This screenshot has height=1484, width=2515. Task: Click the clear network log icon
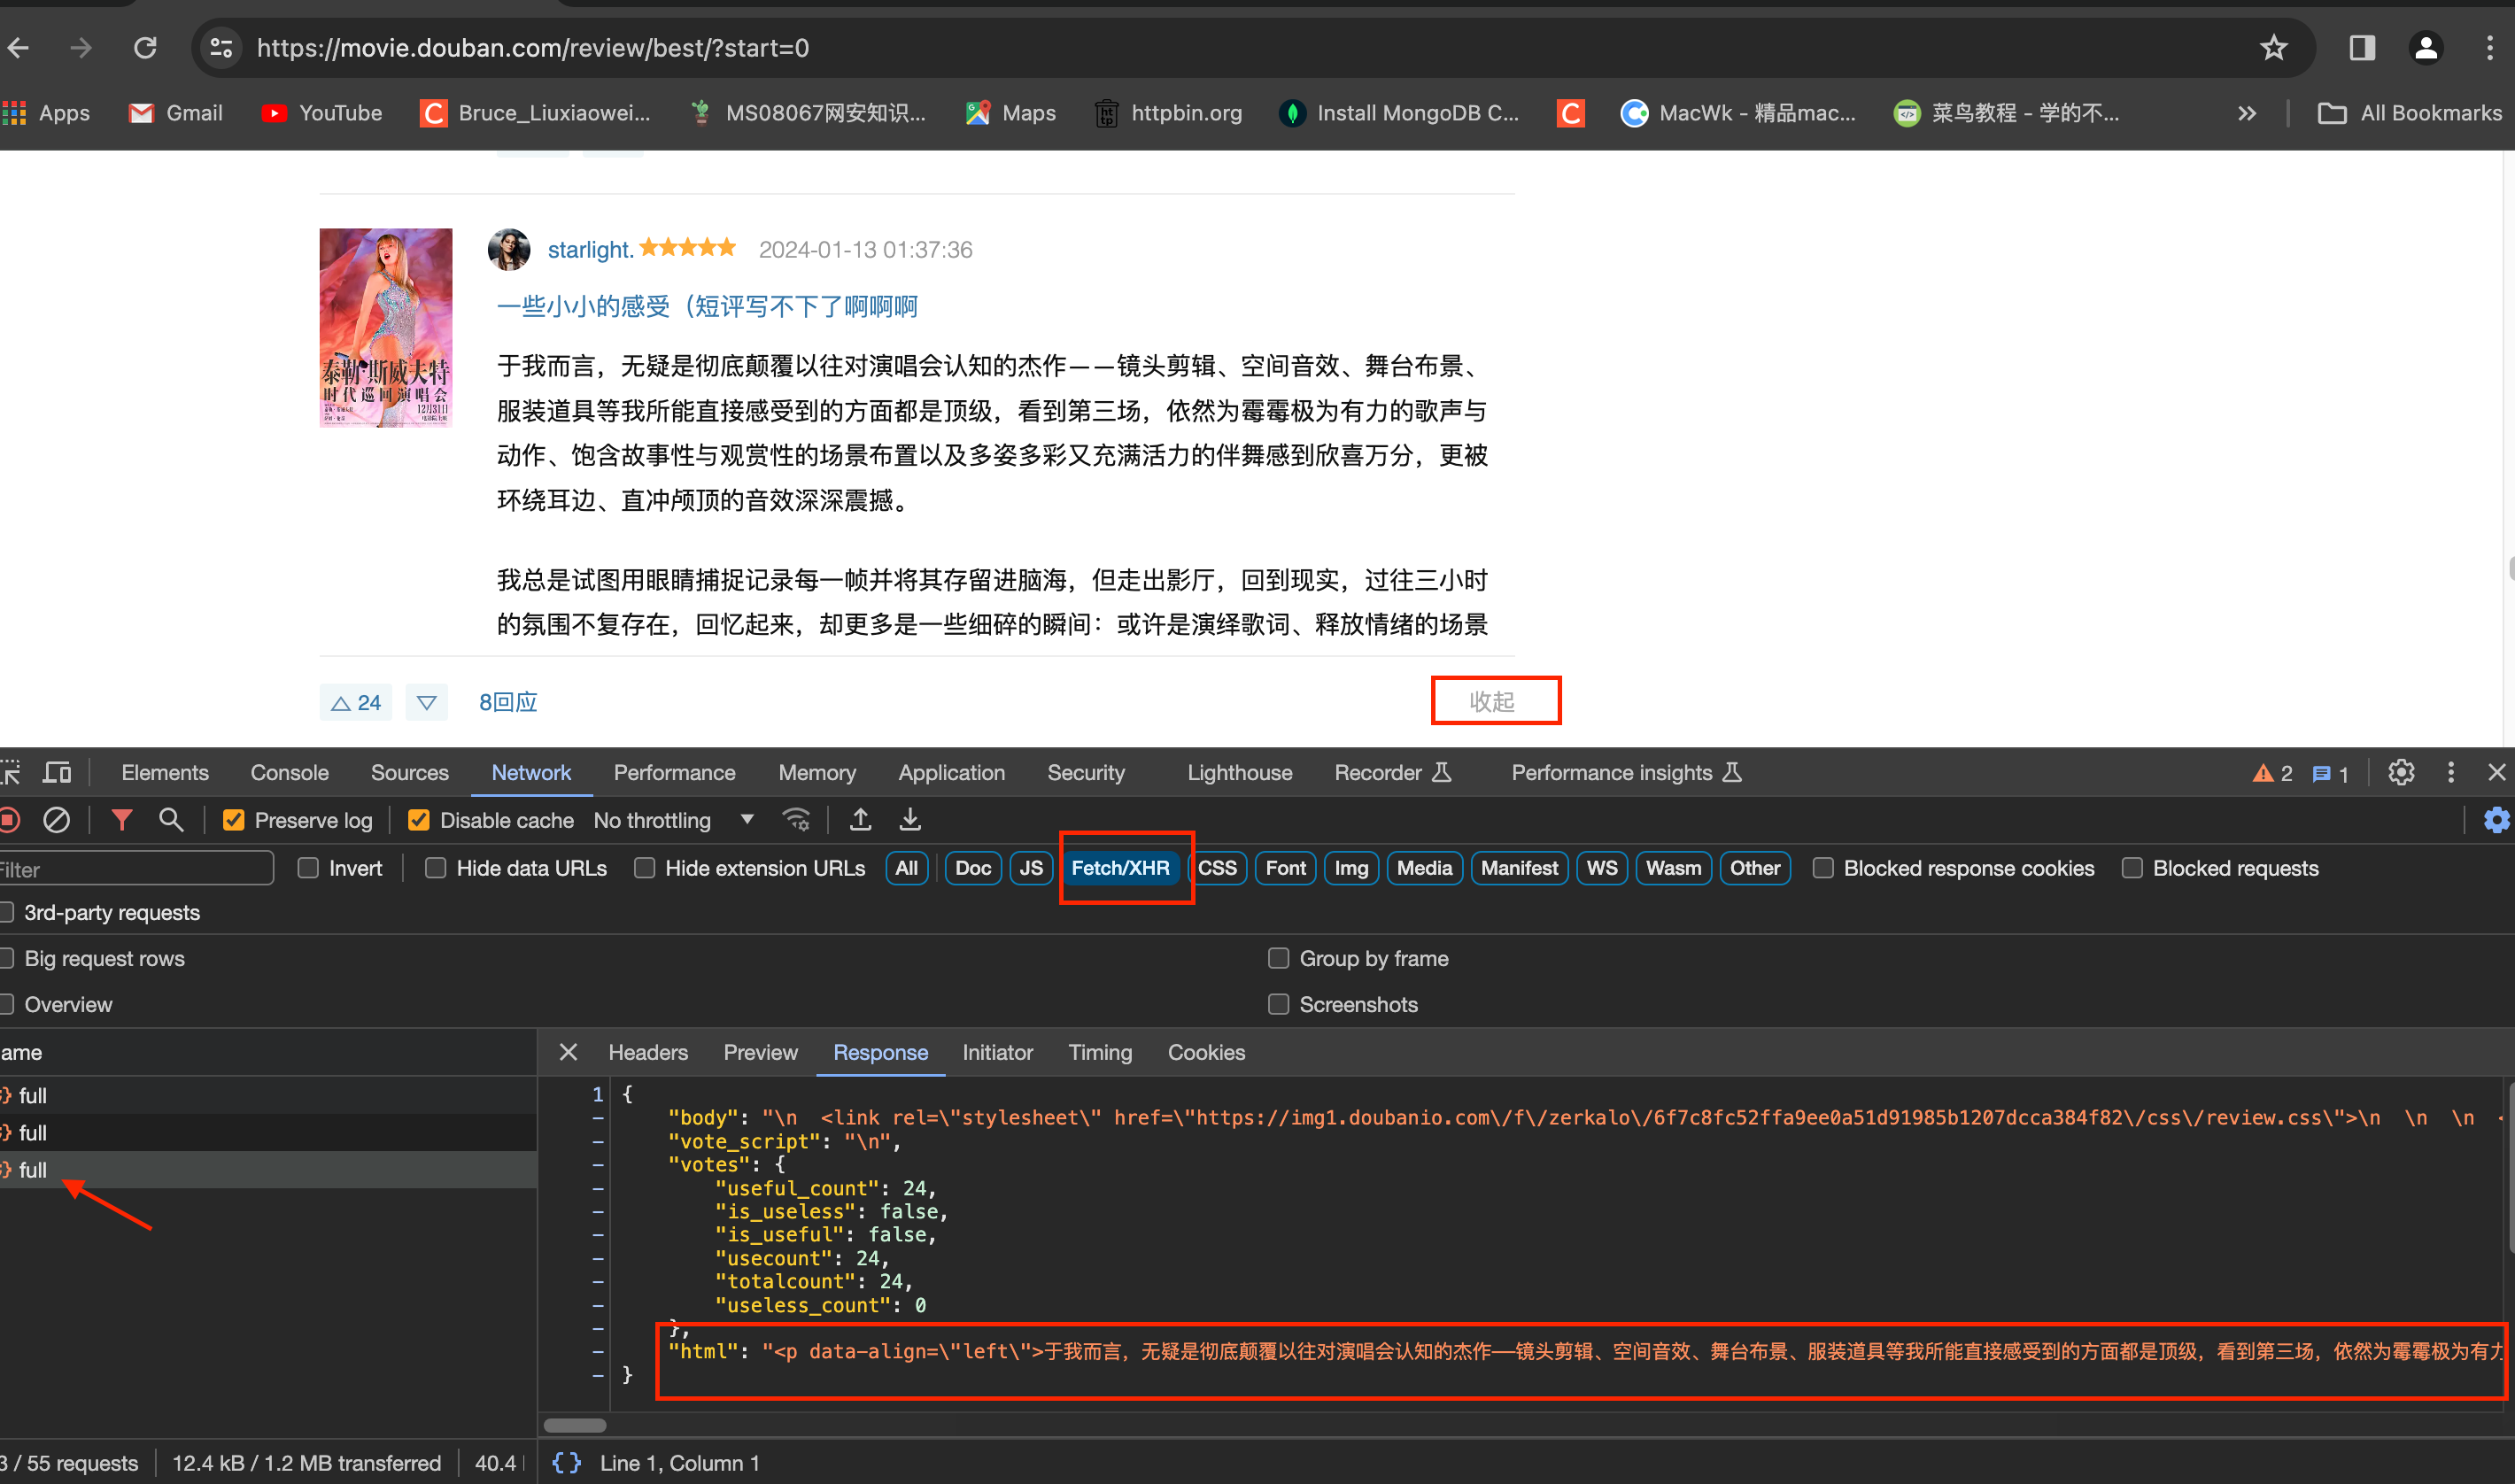58,820
